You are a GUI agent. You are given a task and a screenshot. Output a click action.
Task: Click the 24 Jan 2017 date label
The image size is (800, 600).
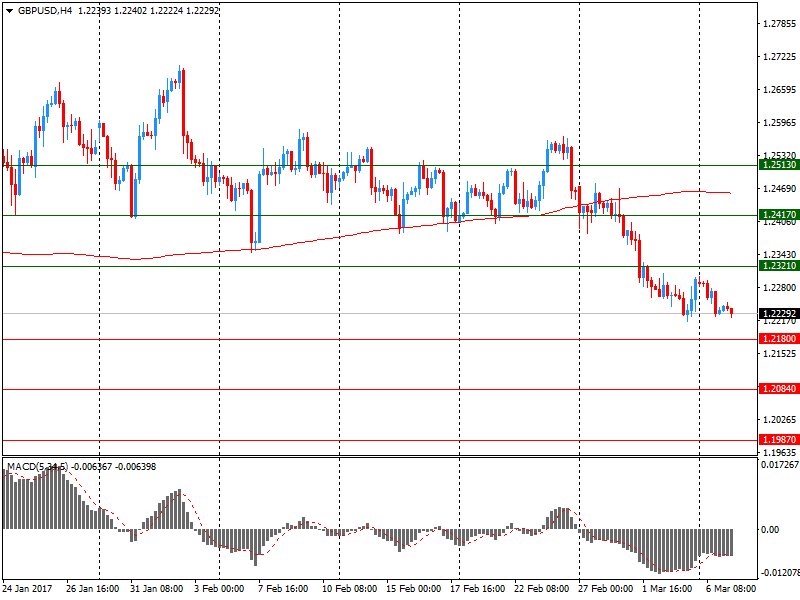27,588
